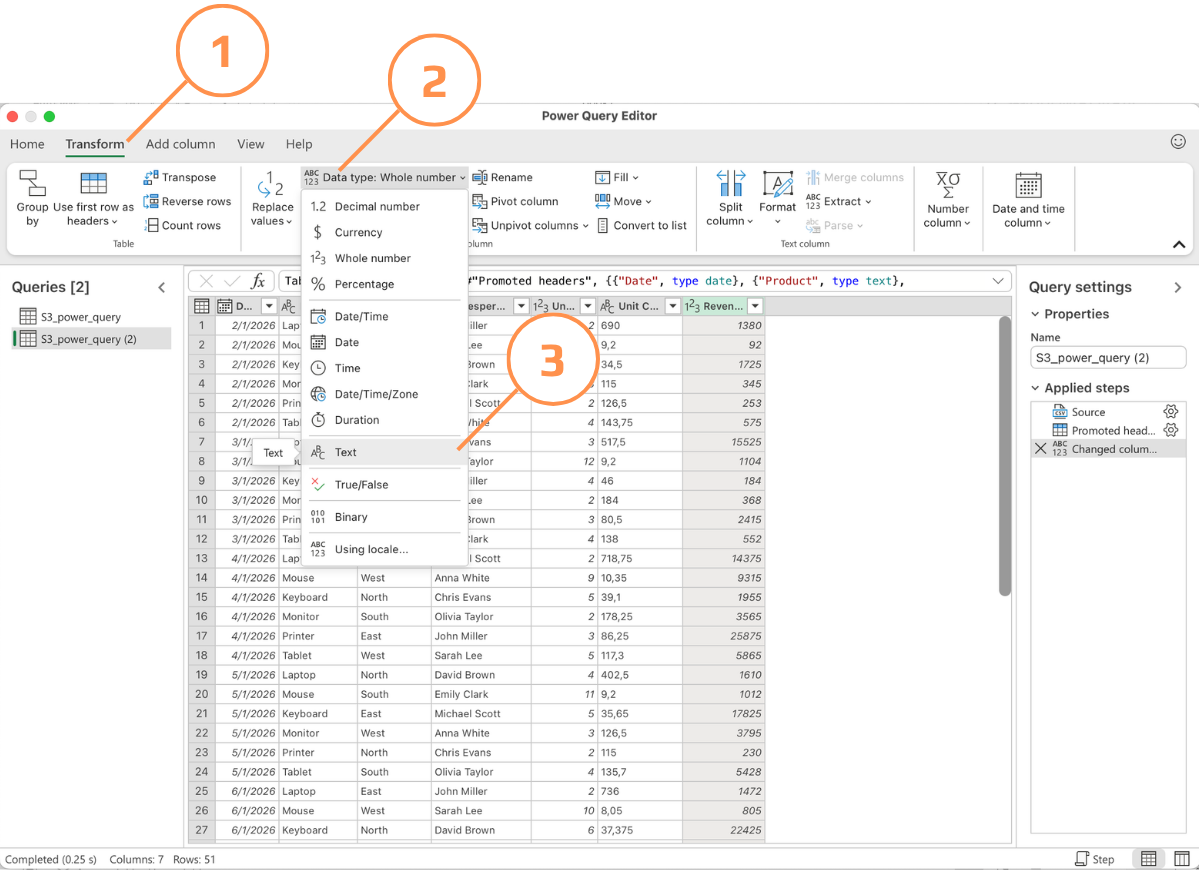Choose Currency data type

(385, 232)
